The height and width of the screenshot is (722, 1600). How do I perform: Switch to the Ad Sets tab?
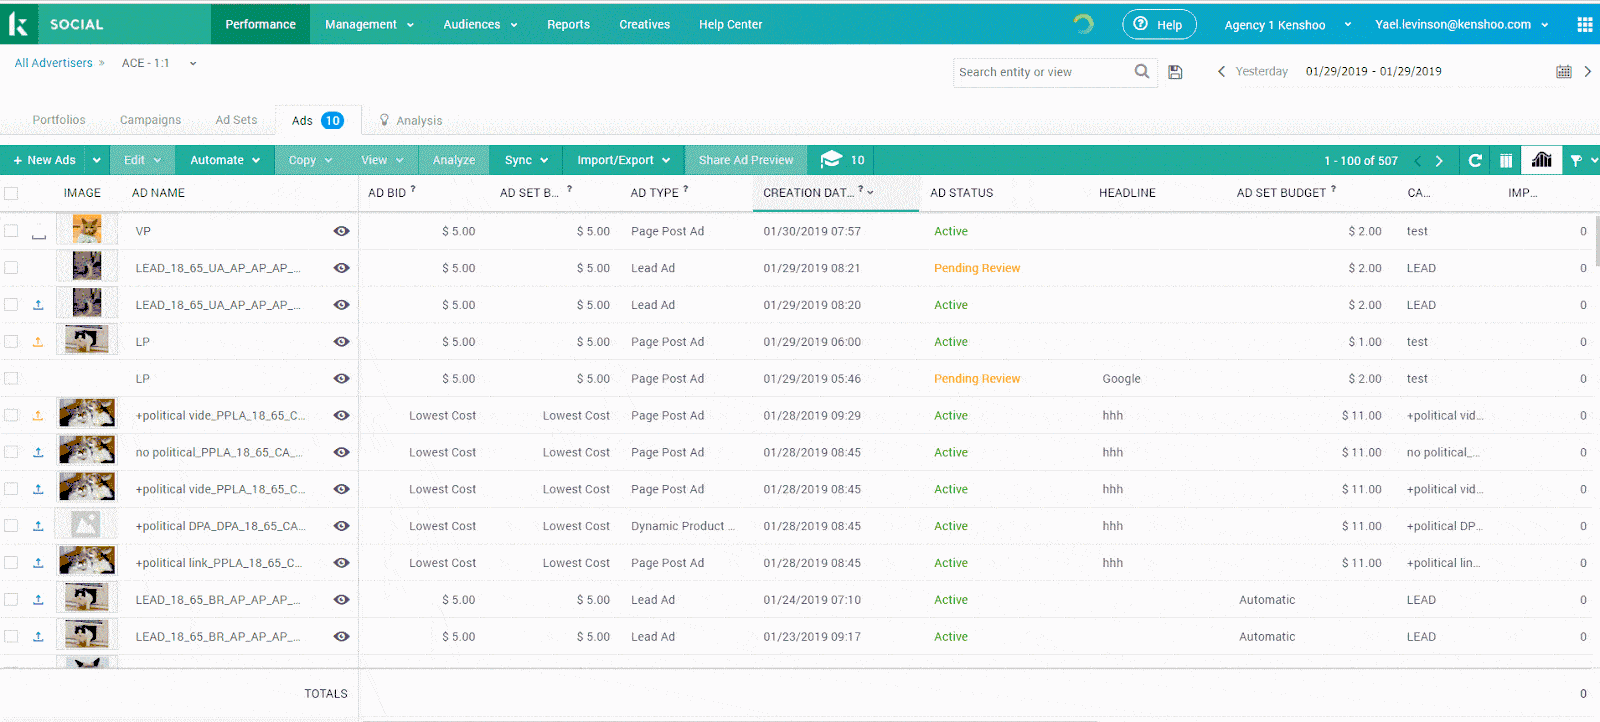coord(236,120)
